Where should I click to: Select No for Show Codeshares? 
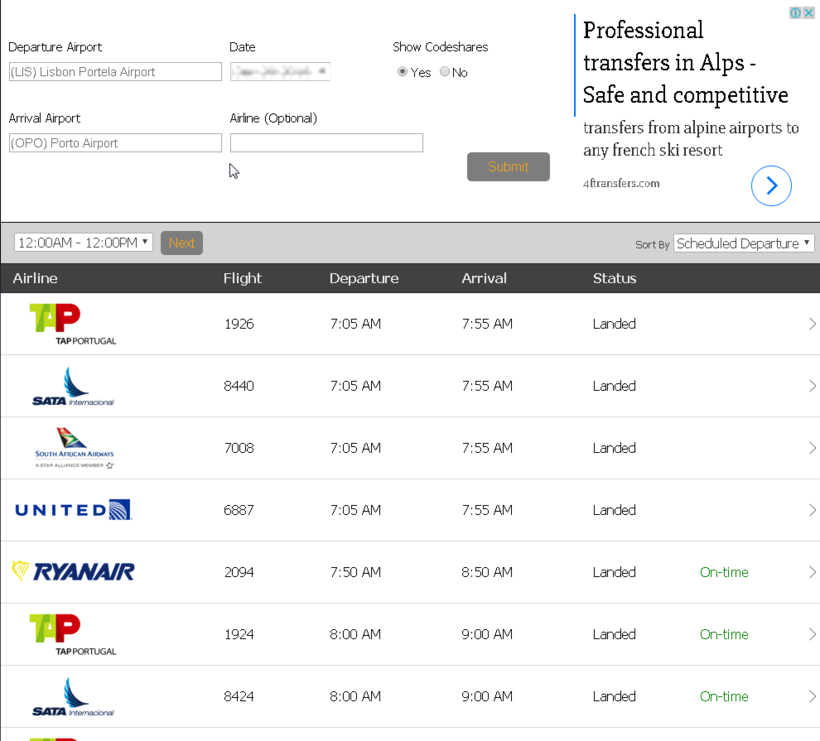[445, 72]
